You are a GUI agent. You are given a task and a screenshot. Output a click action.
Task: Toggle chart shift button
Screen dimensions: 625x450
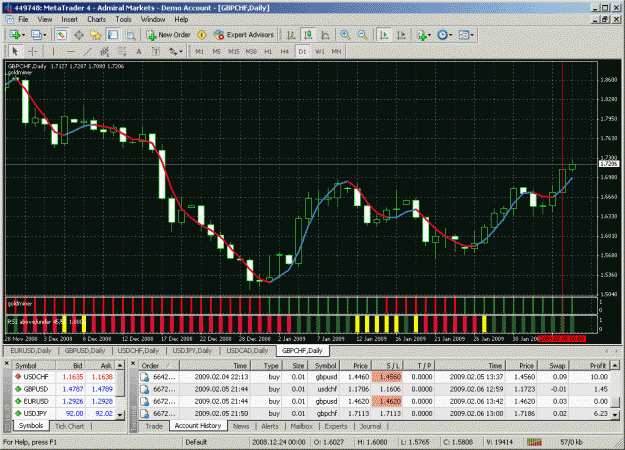coord(401,35)
